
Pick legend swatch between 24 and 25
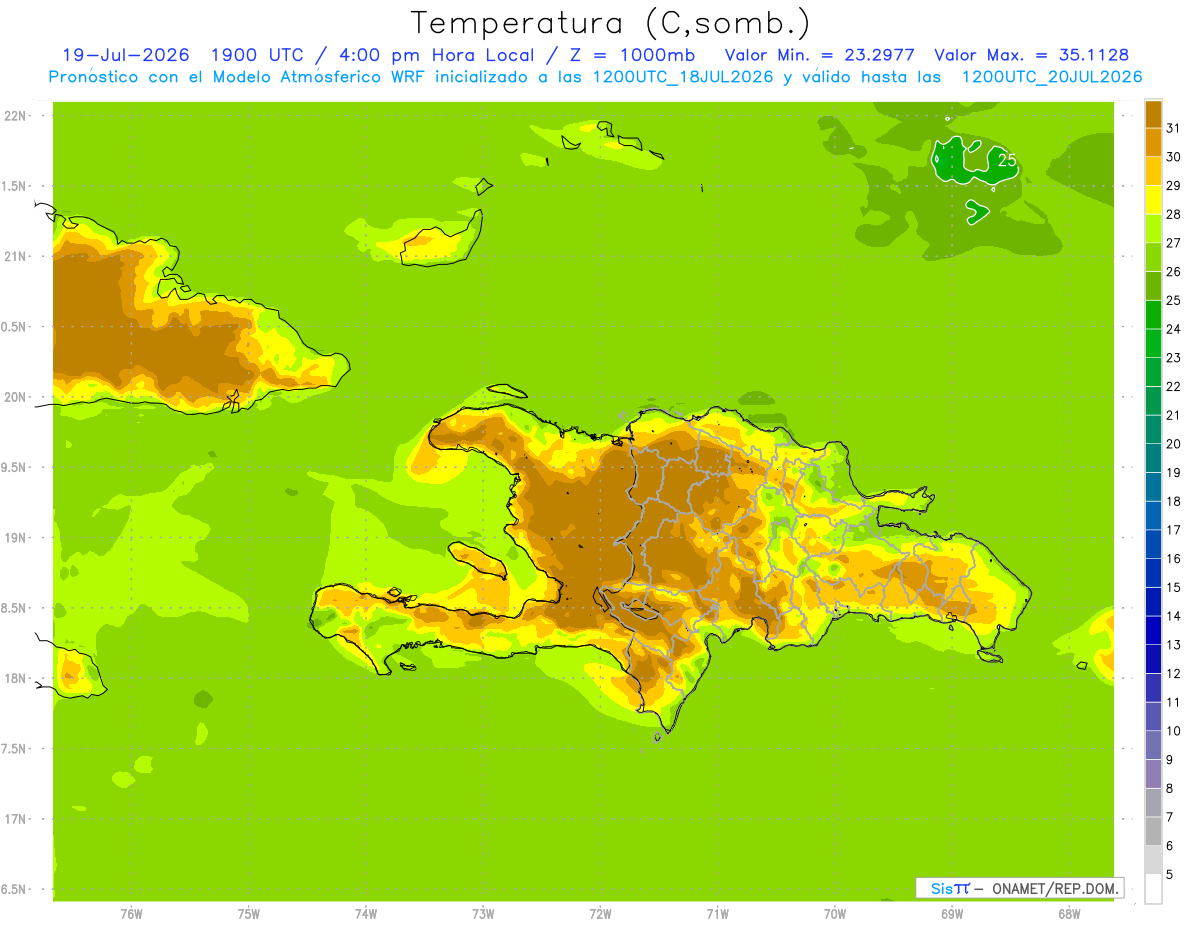pyautogui.click(x=1153, y=314)
